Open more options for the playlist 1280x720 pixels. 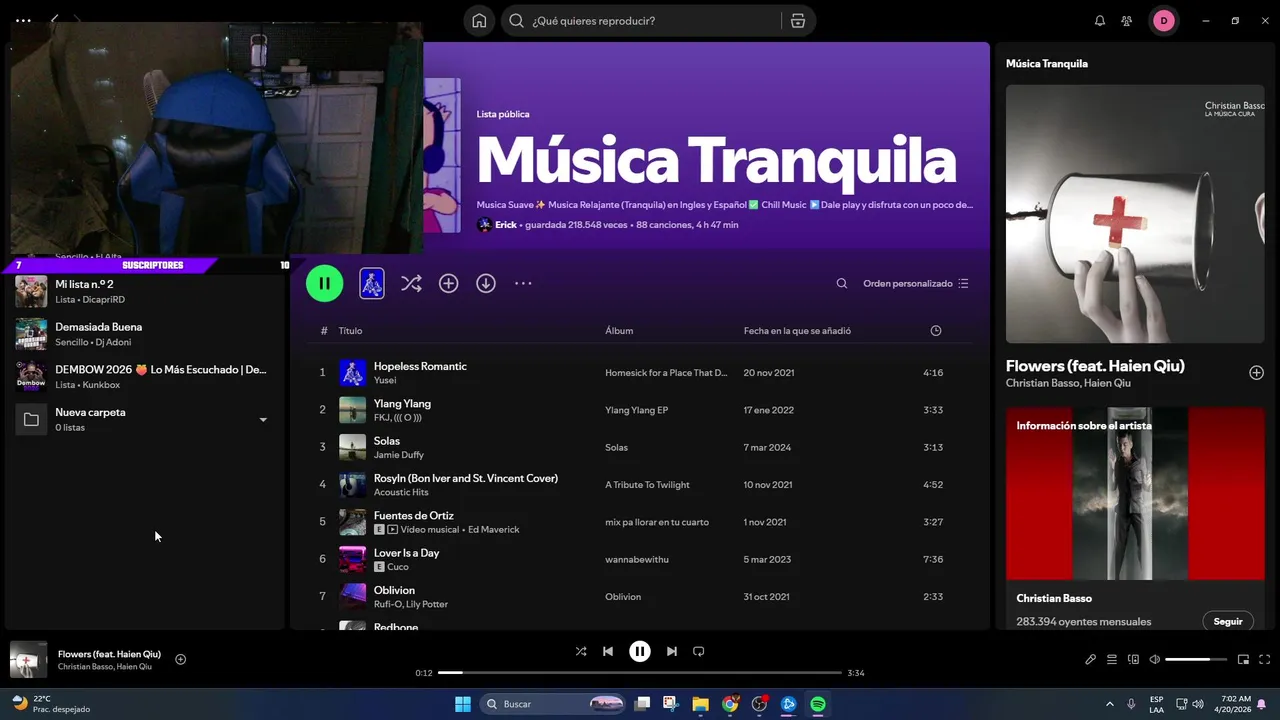[523, 284]
